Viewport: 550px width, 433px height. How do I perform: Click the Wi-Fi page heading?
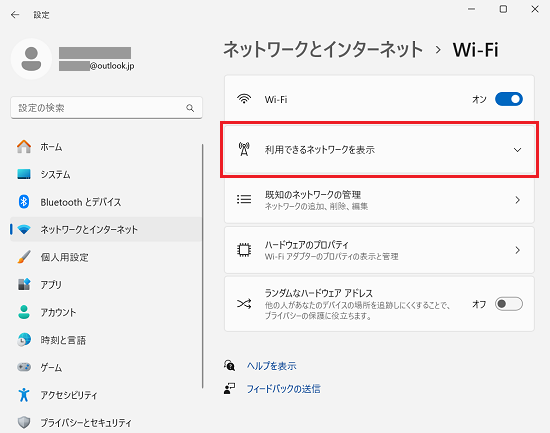475,49
